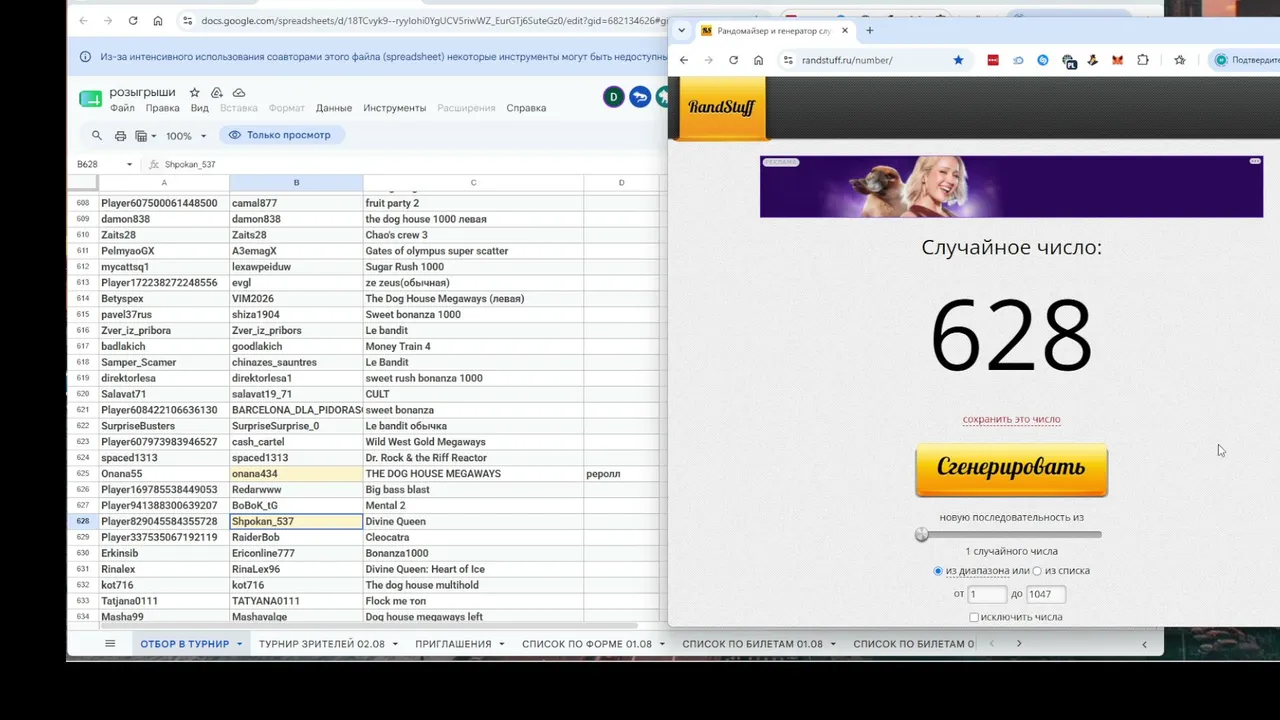
Task: Click the purple dog ad banner
Action: point(1011,186)
